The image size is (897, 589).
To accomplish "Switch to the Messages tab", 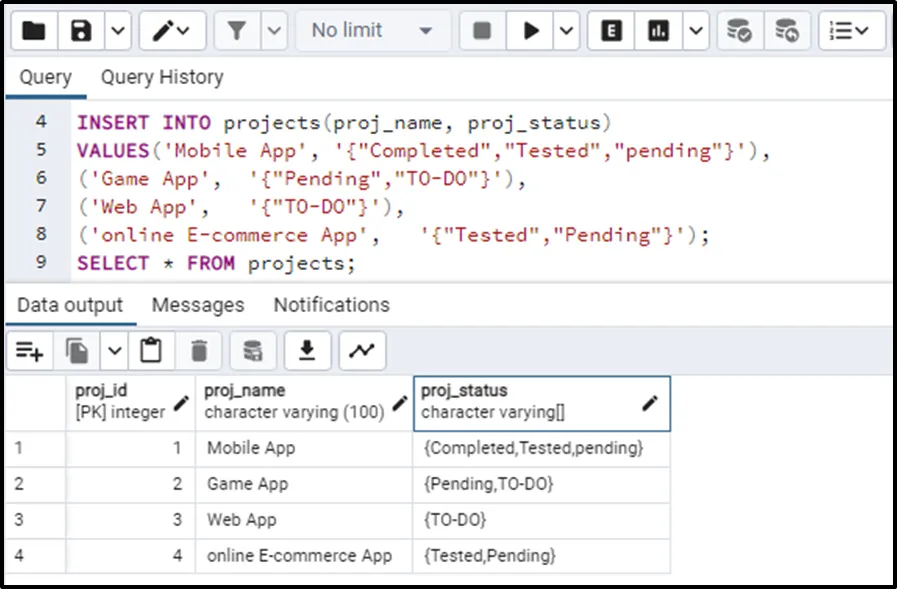I will 198,305.
